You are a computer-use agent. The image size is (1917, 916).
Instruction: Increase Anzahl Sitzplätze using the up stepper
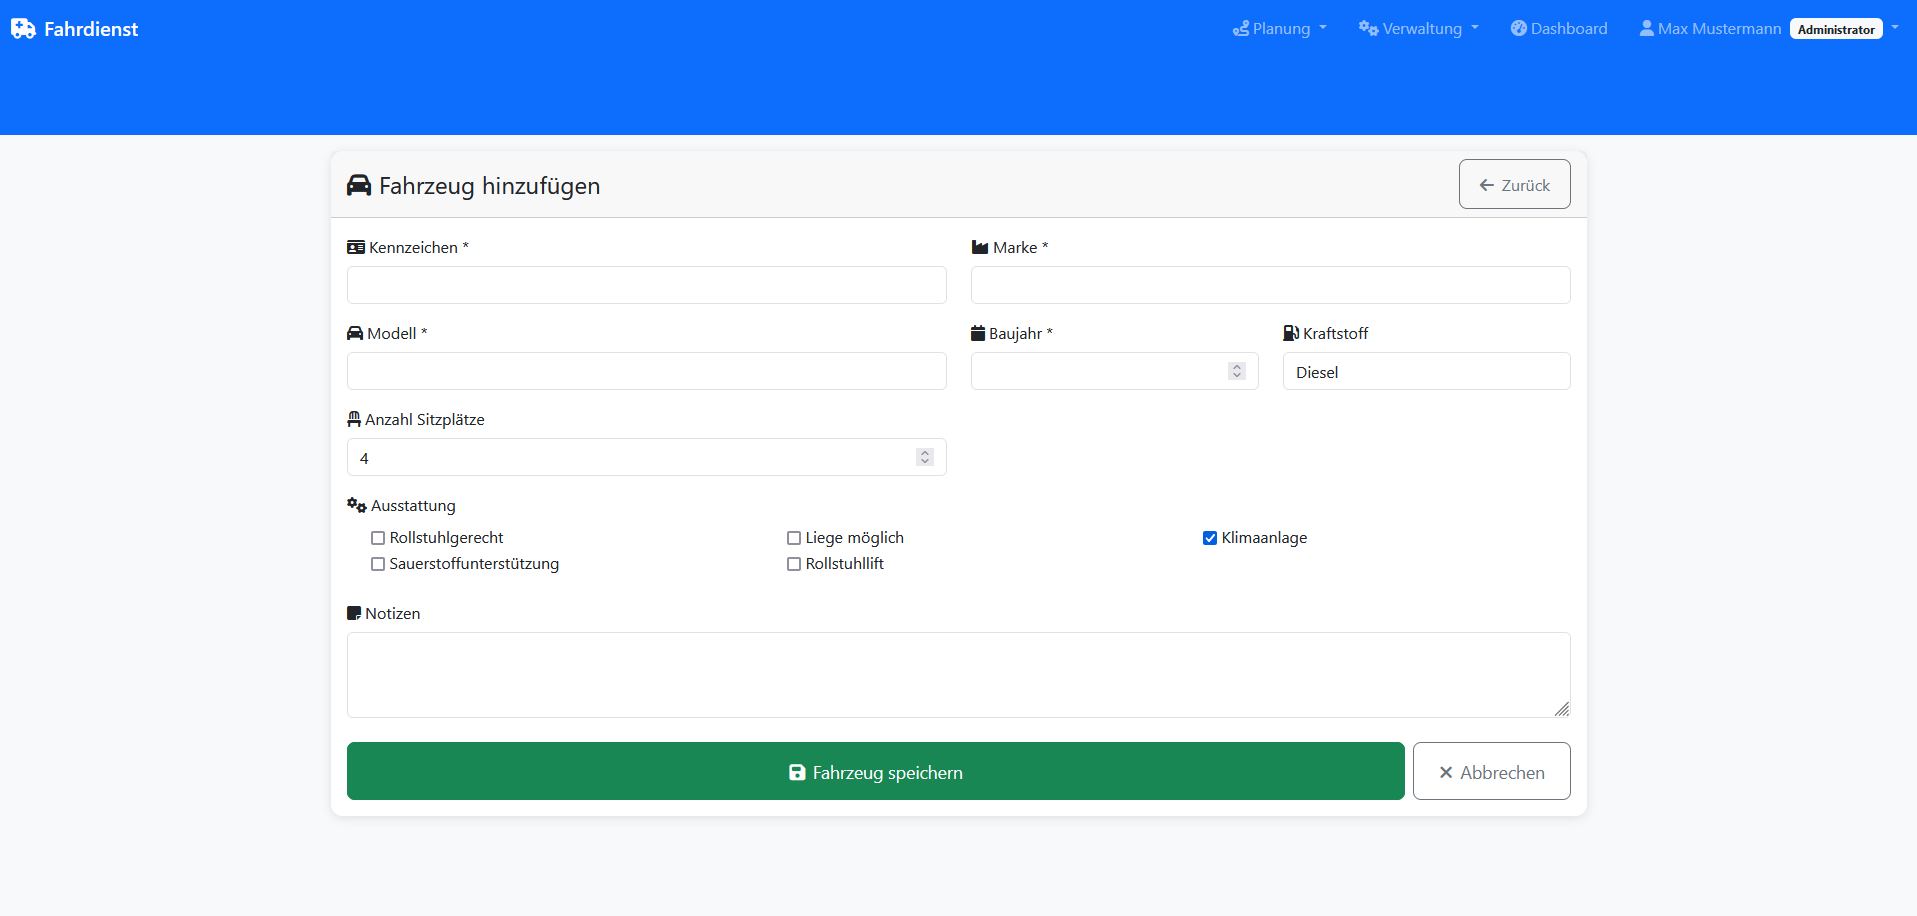click(924, 452)
